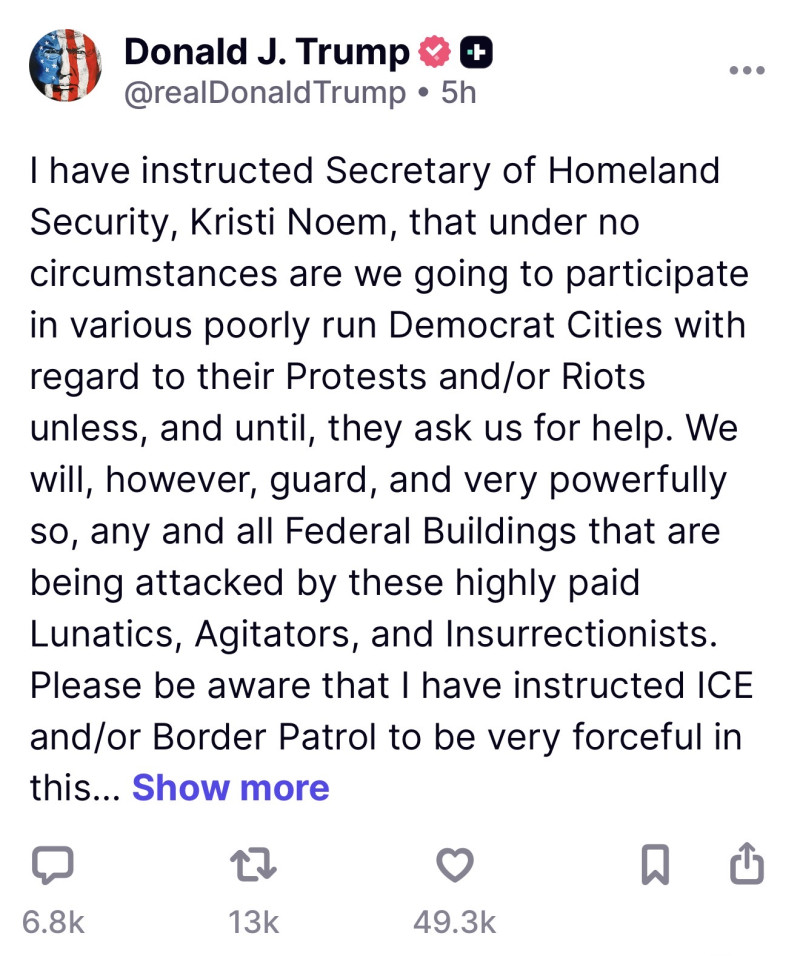Viewport: 800px width, 956px height.
Task: Expand the post with Show more
Action: click(230, 788)
